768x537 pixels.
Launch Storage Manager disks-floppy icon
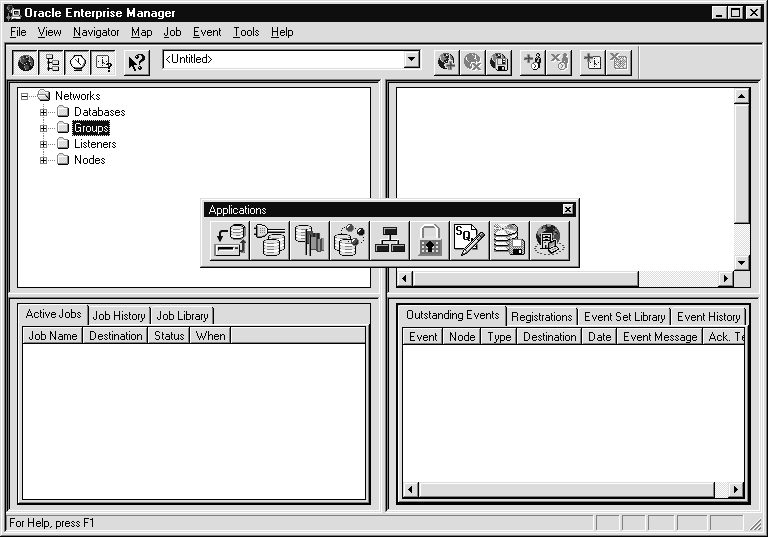[509, 240]
